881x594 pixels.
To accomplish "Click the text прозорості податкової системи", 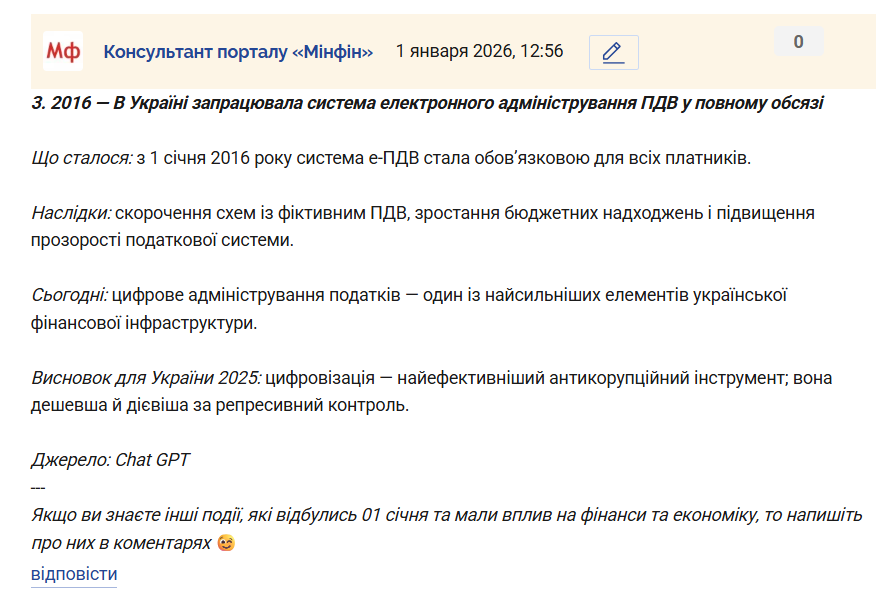I will point(162,241).
